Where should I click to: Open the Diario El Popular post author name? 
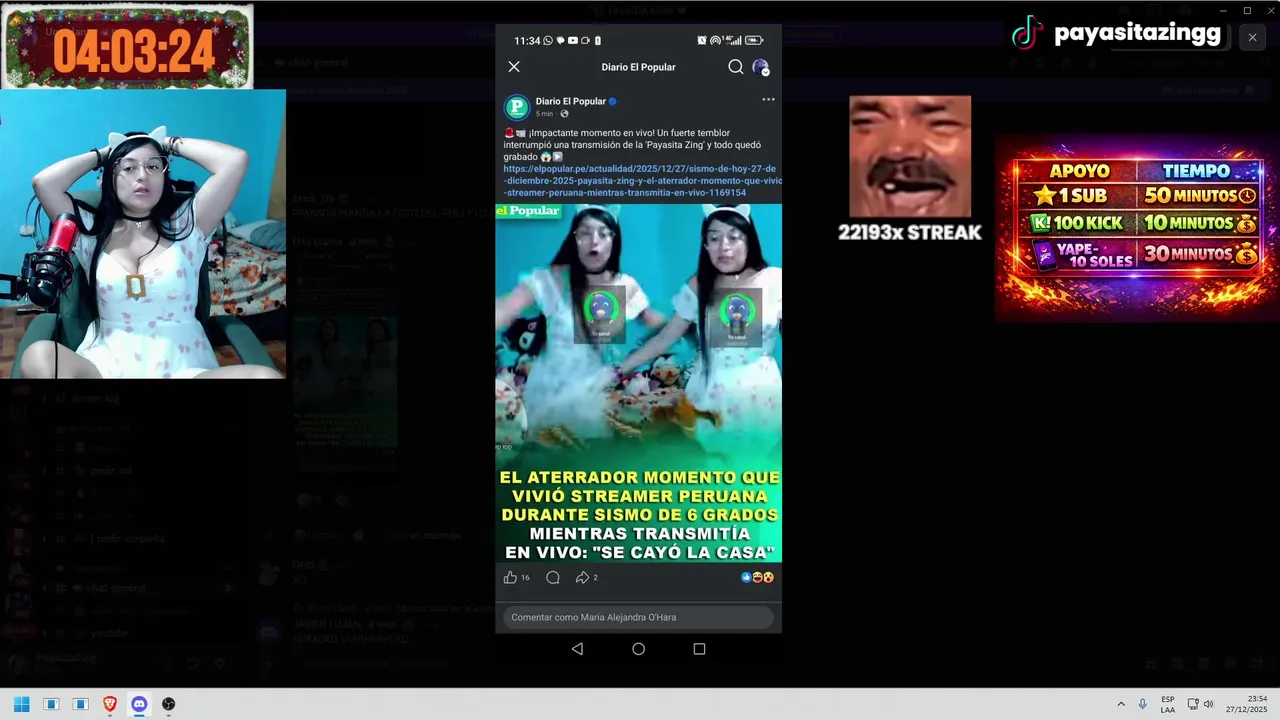tap(571, 101)
